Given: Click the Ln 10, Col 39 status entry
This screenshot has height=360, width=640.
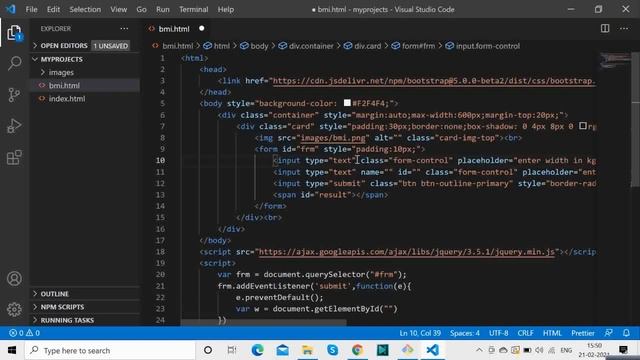Looking at the screenshot, I should (x=420, y=333).
